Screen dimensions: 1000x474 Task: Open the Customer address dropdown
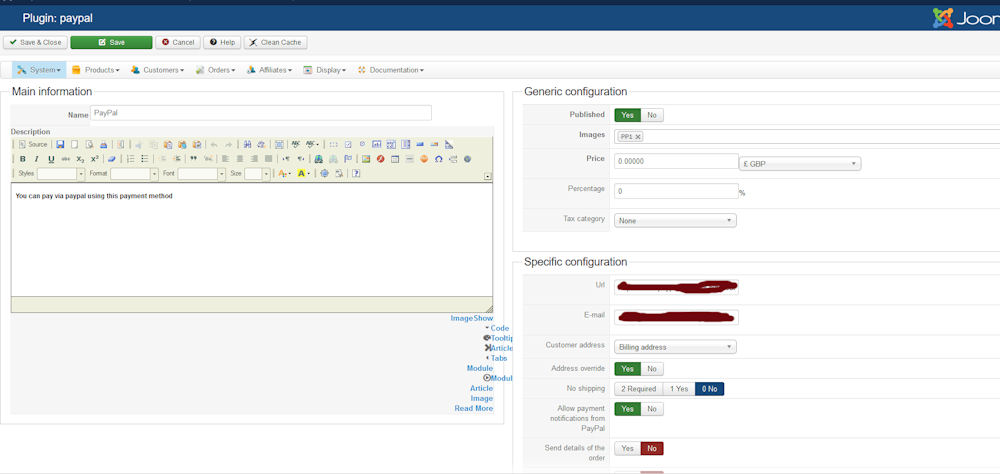click(x=675, y=347)
